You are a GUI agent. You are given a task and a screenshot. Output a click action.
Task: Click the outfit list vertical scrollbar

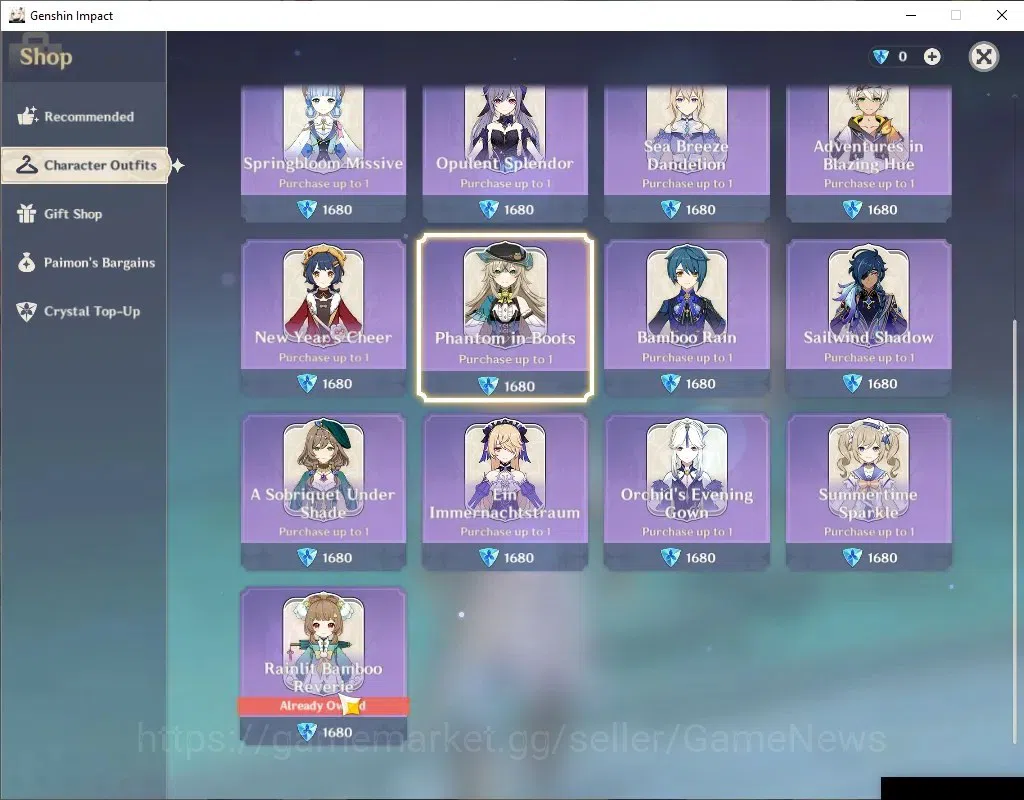click(1014, 530)
